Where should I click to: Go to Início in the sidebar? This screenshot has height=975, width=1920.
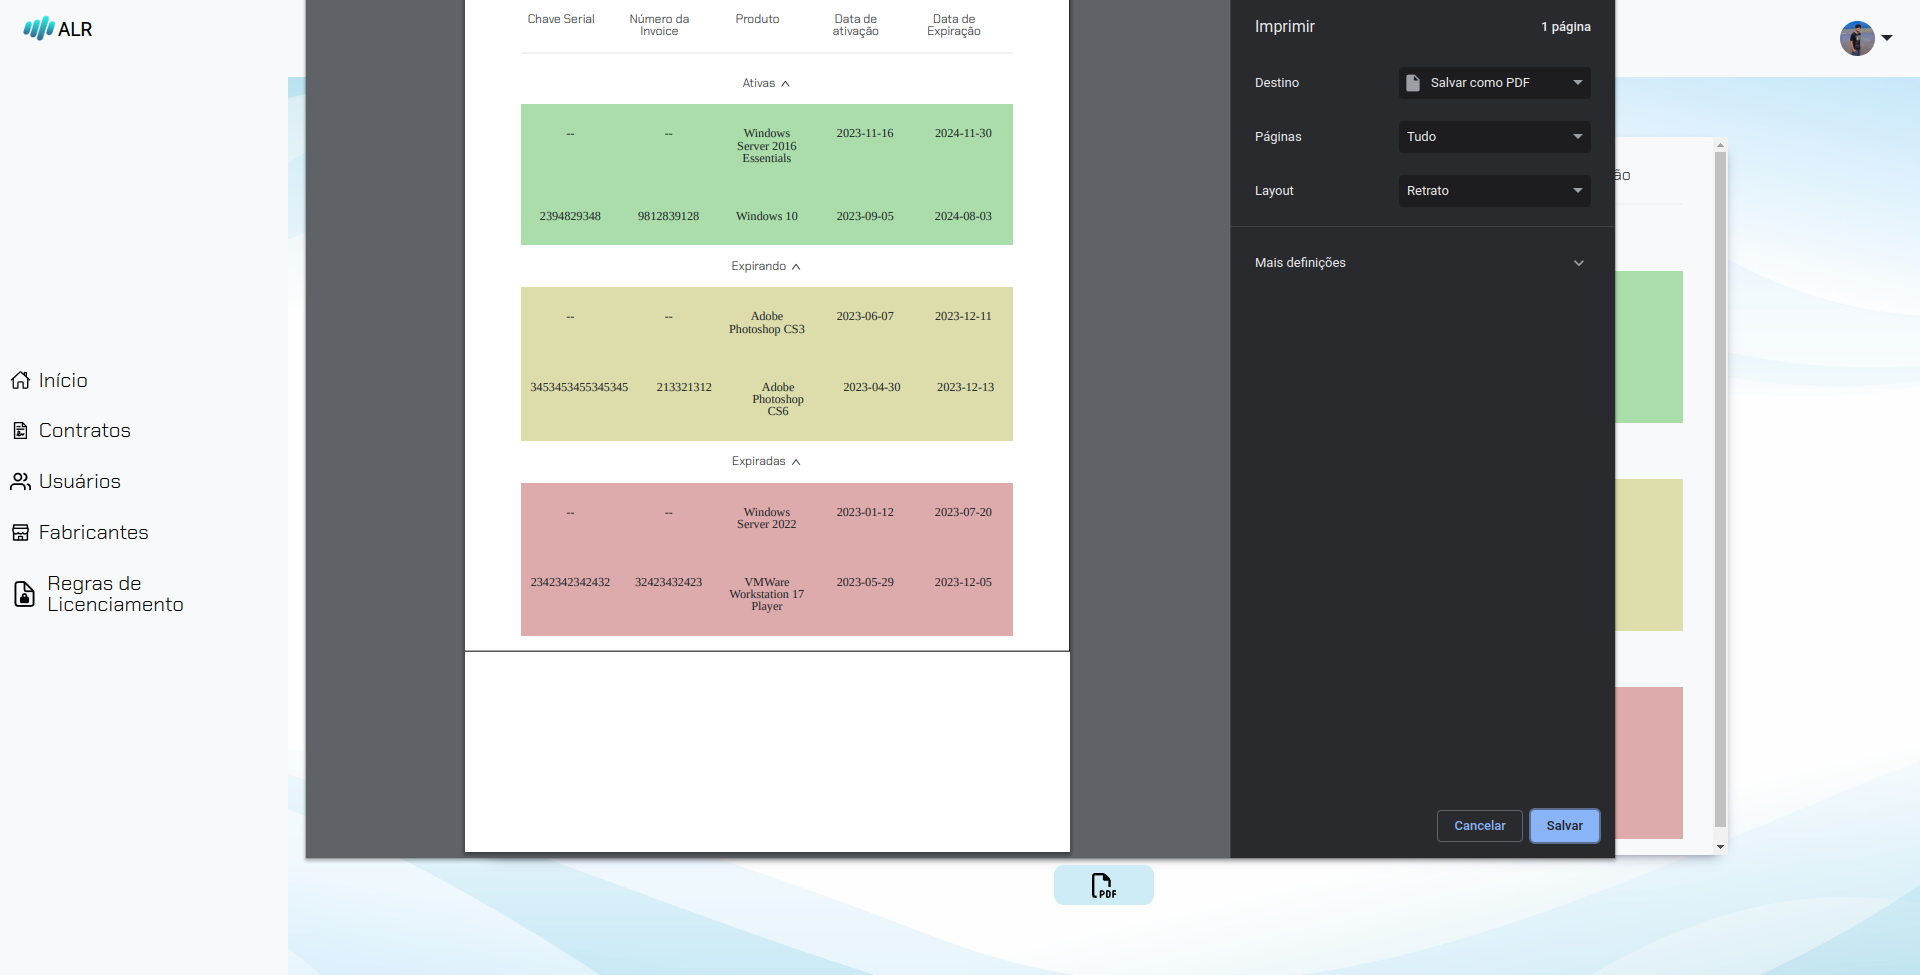[63, 380]
